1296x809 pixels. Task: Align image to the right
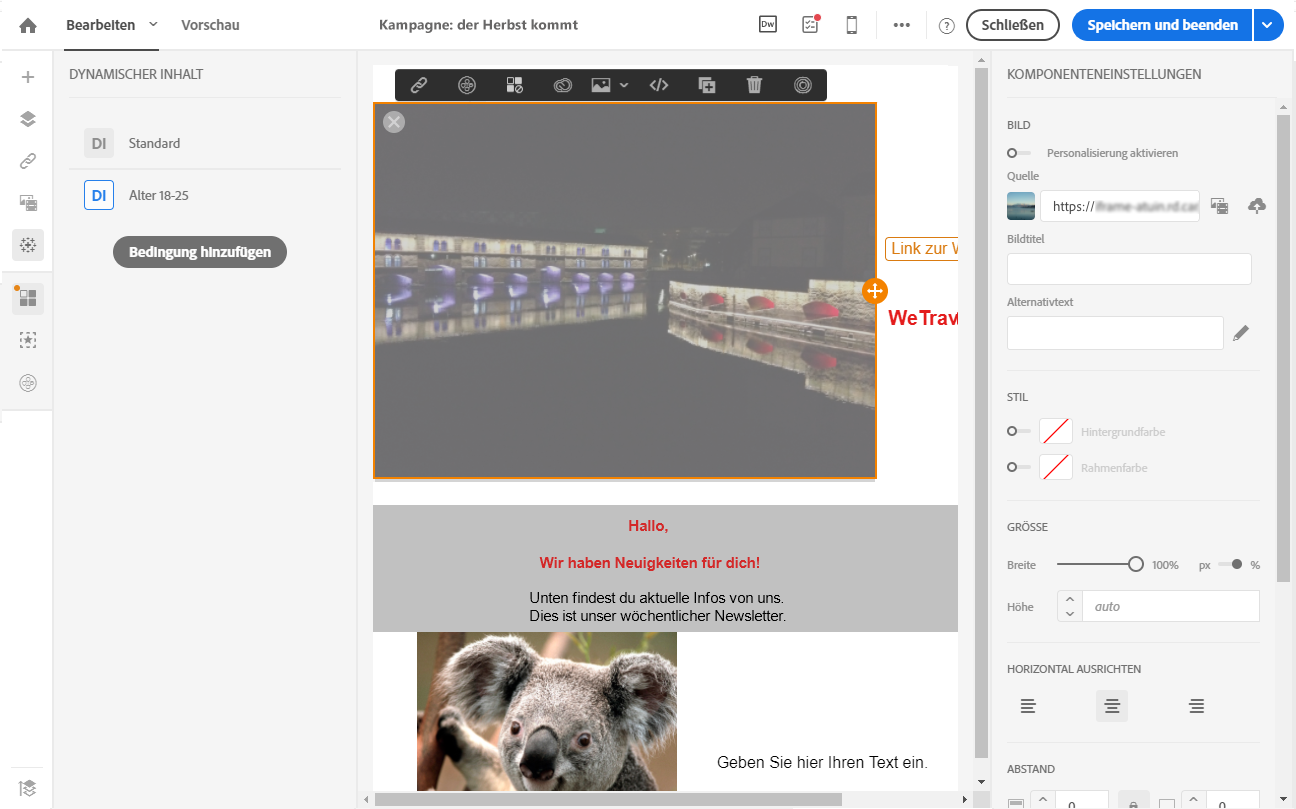(x=1196, y=706)
